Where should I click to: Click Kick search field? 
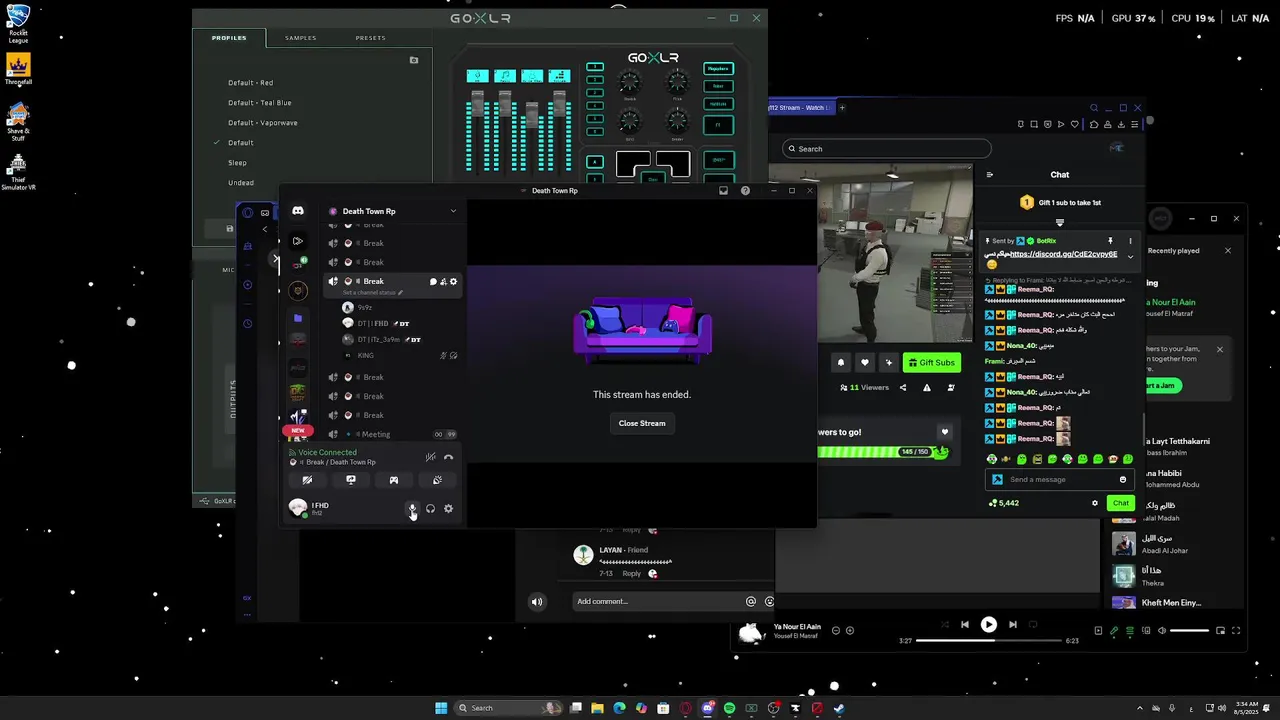tap(887, 149)
